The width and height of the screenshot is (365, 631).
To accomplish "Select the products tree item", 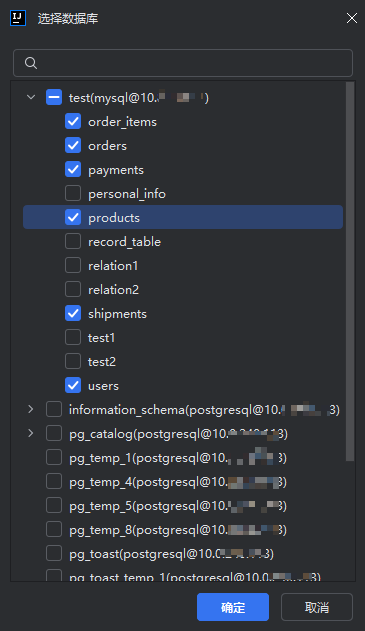I will 183,217.
